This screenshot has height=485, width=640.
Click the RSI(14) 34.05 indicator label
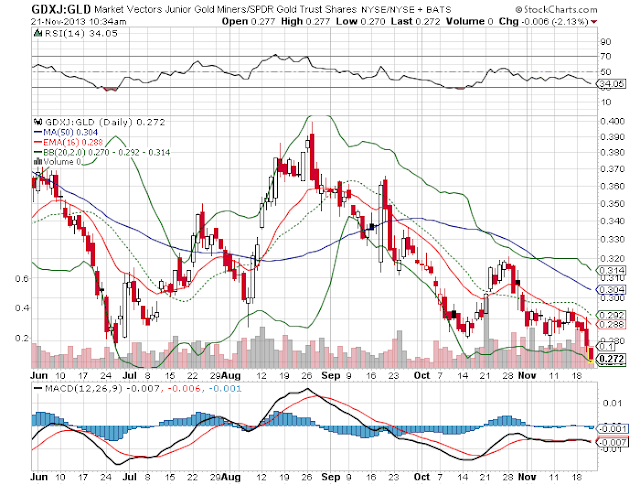pyautogui.click(x=81, y=33)
